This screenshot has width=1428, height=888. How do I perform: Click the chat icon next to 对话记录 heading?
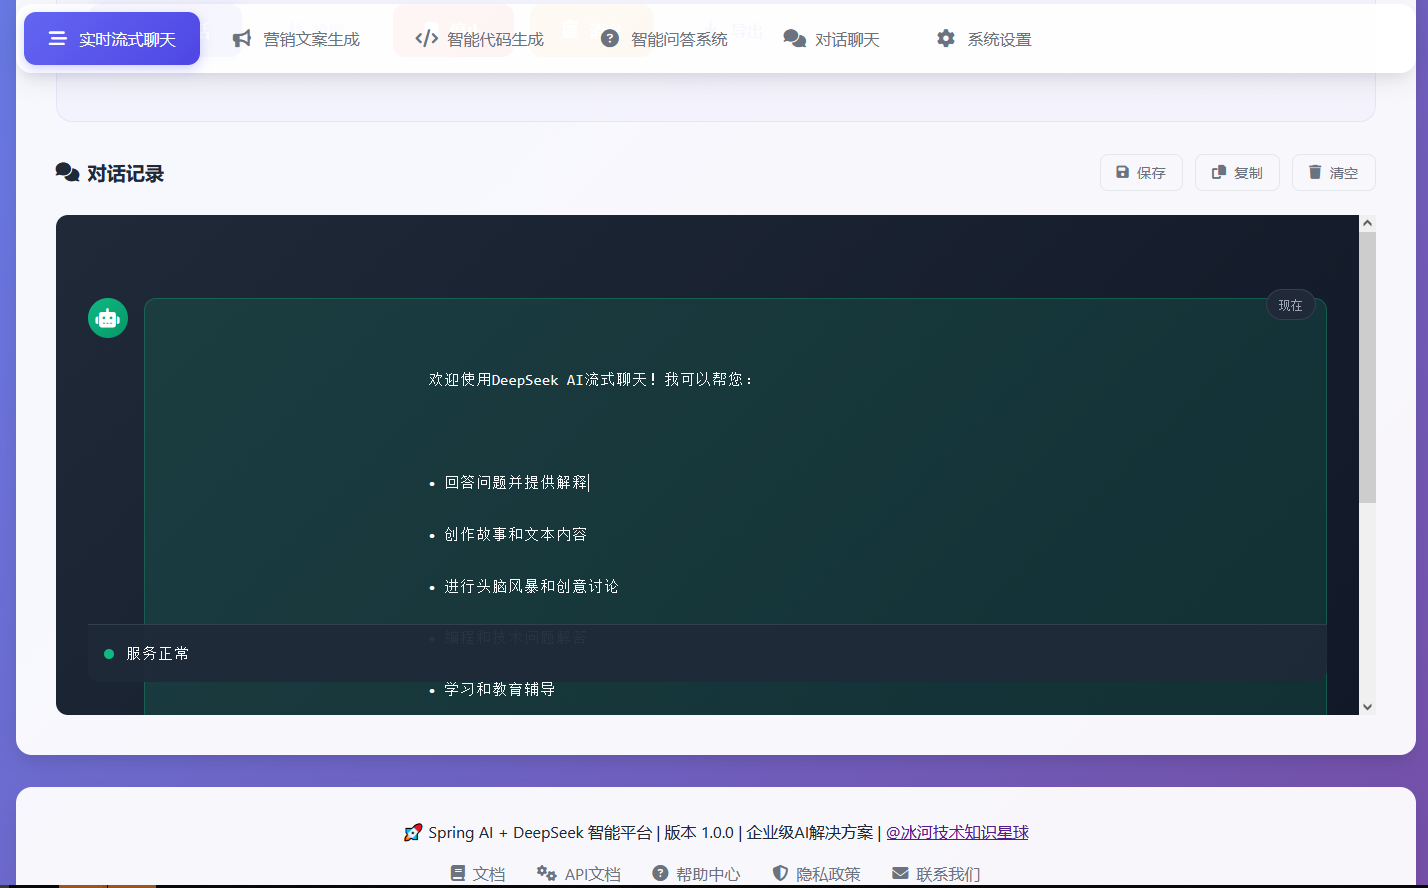point(67,173)
